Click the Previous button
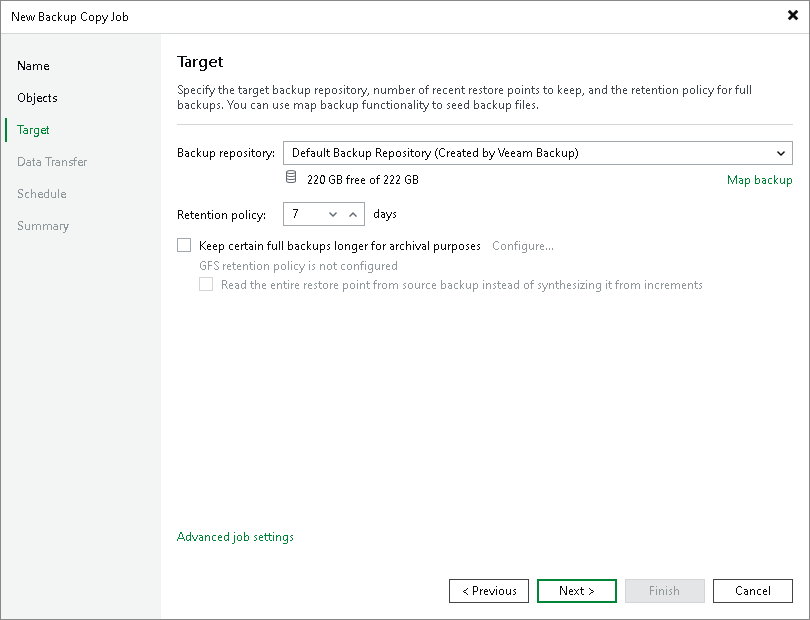 click(x=488, y=591)
